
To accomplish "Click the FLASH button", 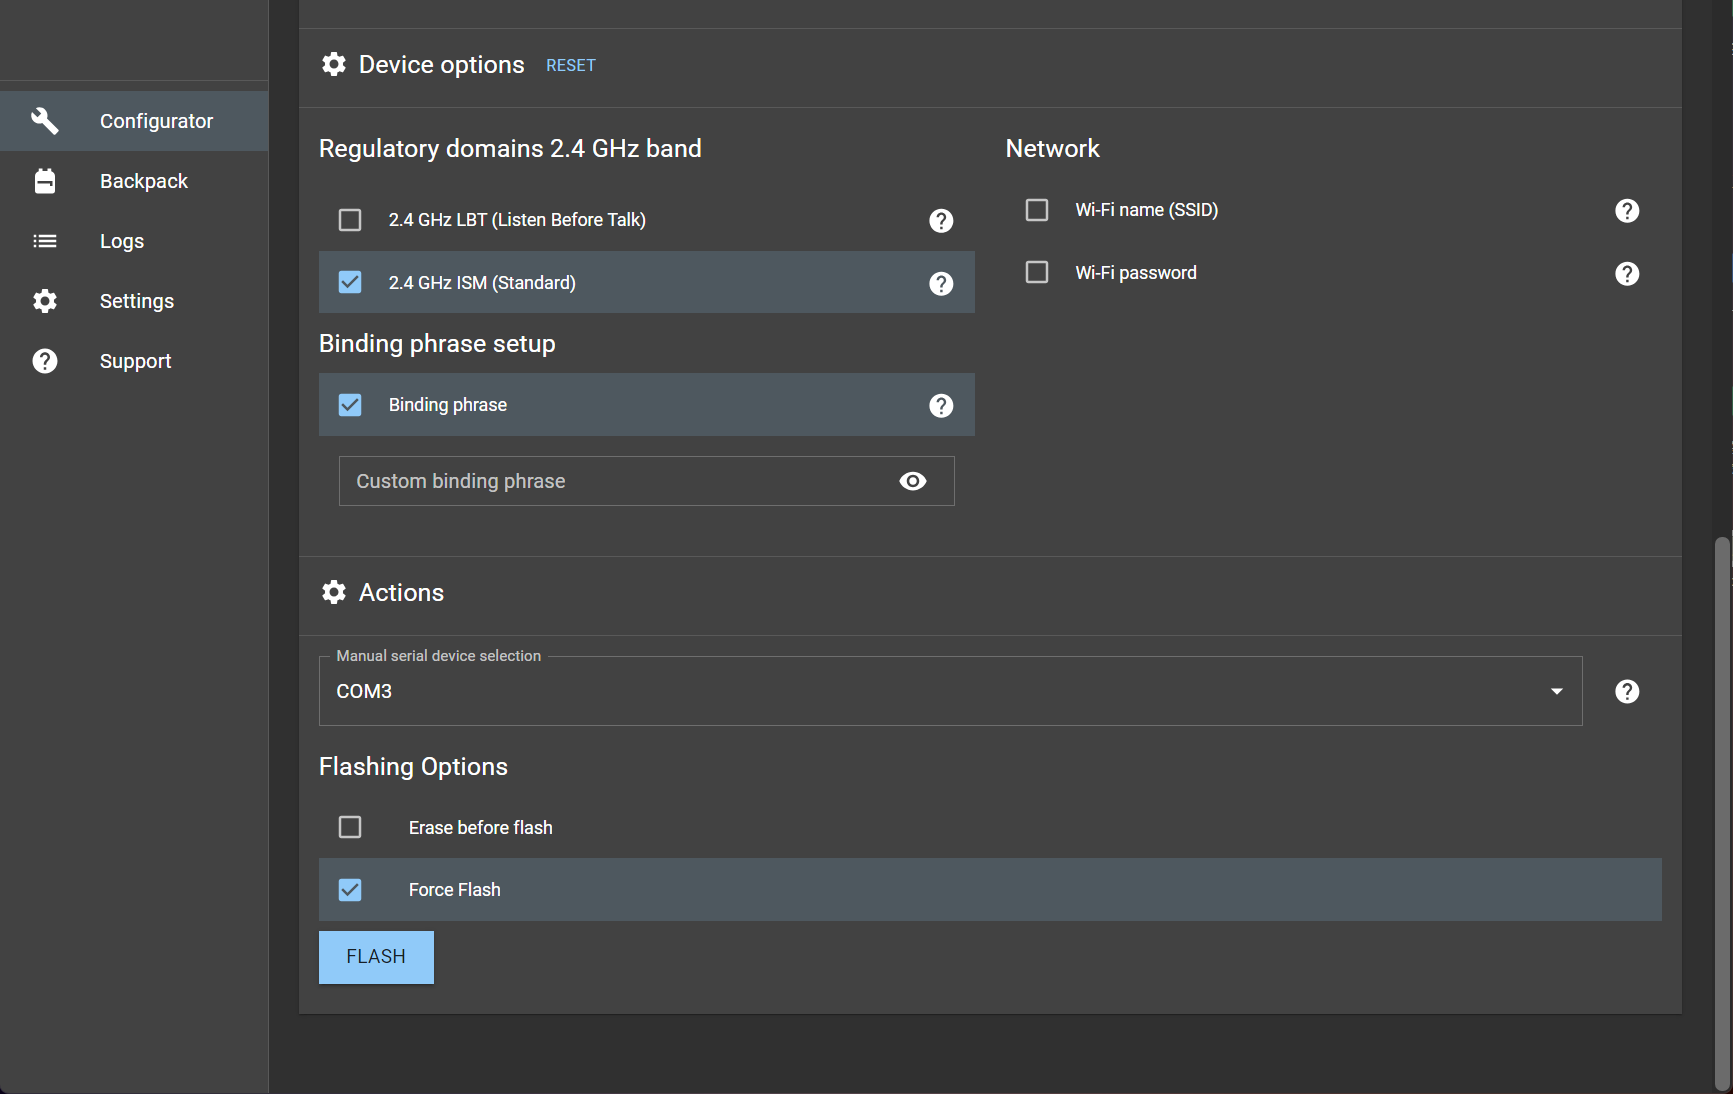I will [376, 957].
